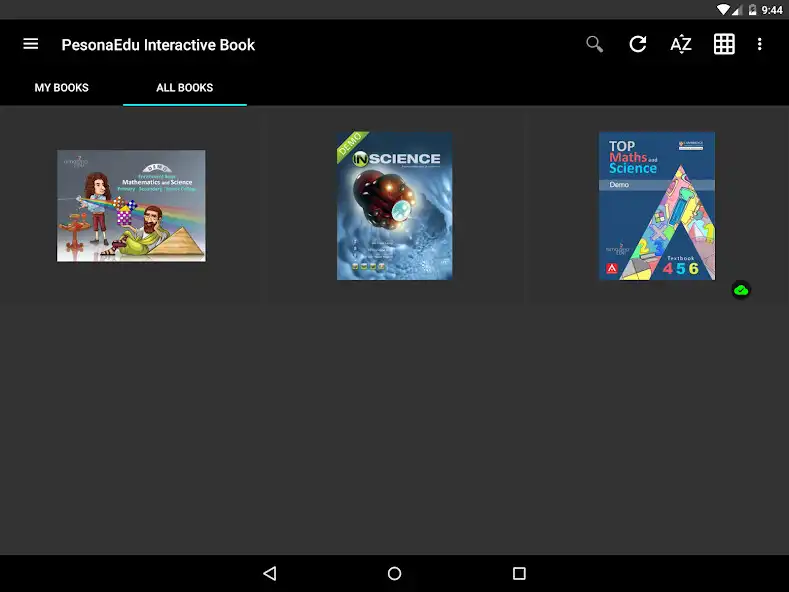Open Mathematics and Science demo book
789x592 pixels.
[131, 205]
